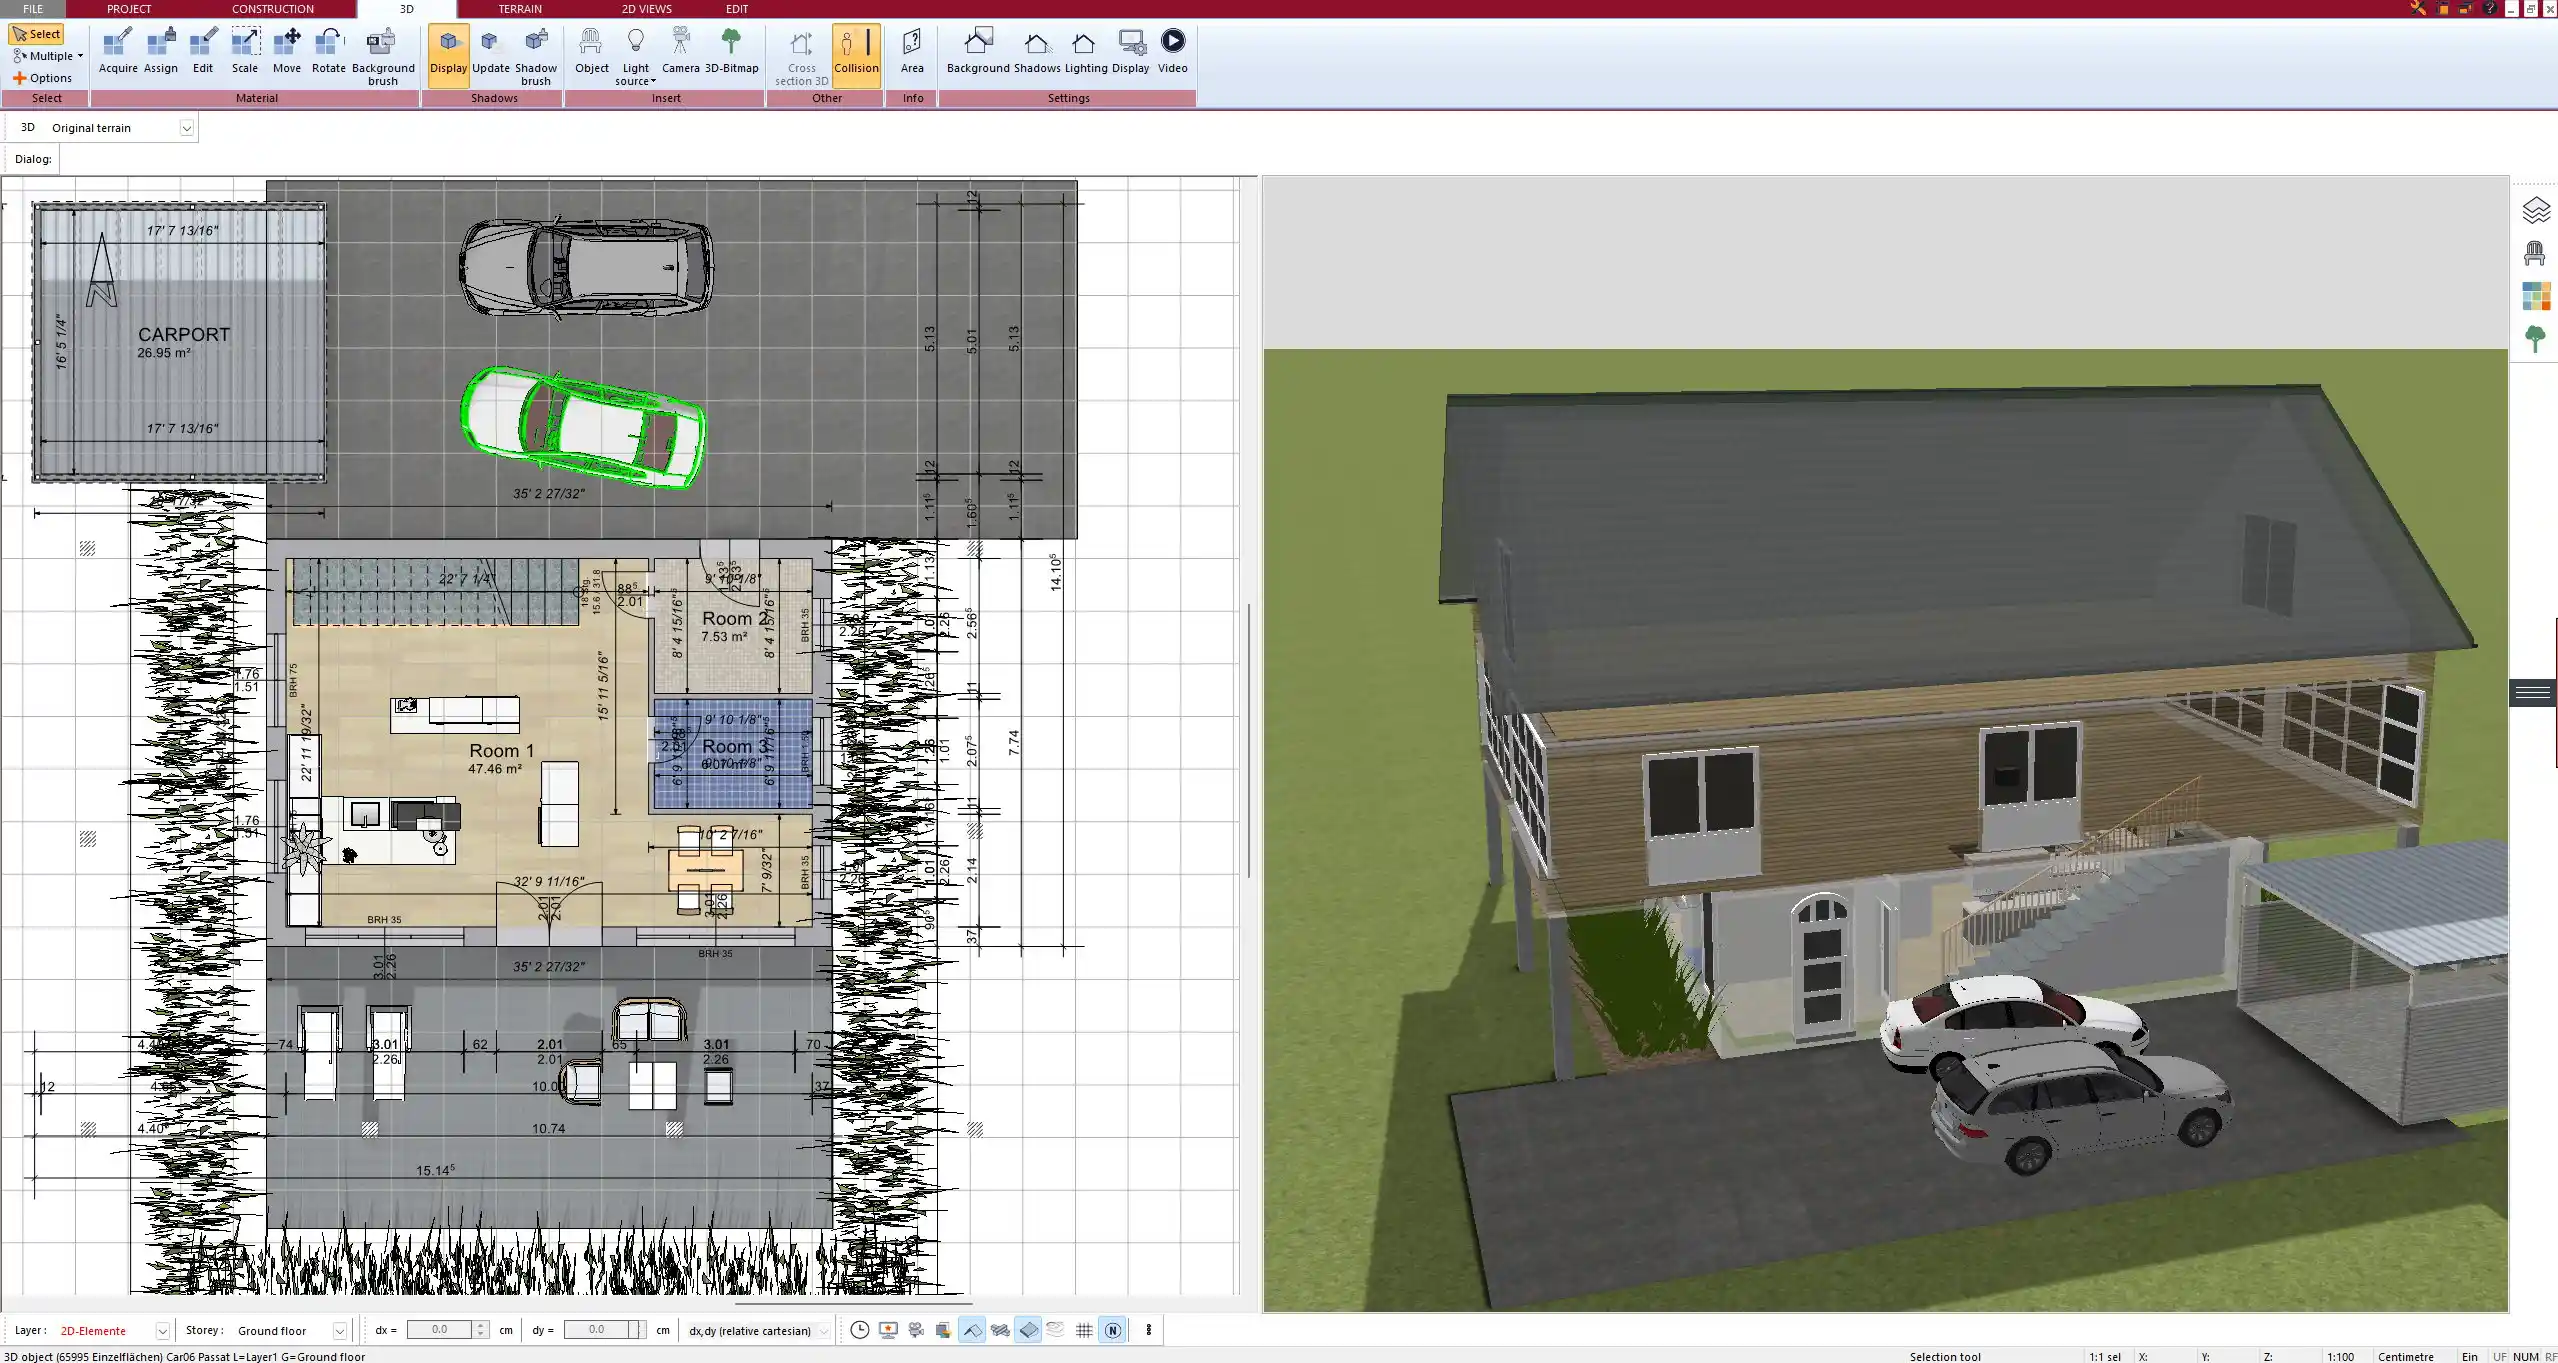This screenshot has width=2558, height=1363.
Task: Toggle the grid display in bottom toolbar
Action: [x=1084, y=1330]
